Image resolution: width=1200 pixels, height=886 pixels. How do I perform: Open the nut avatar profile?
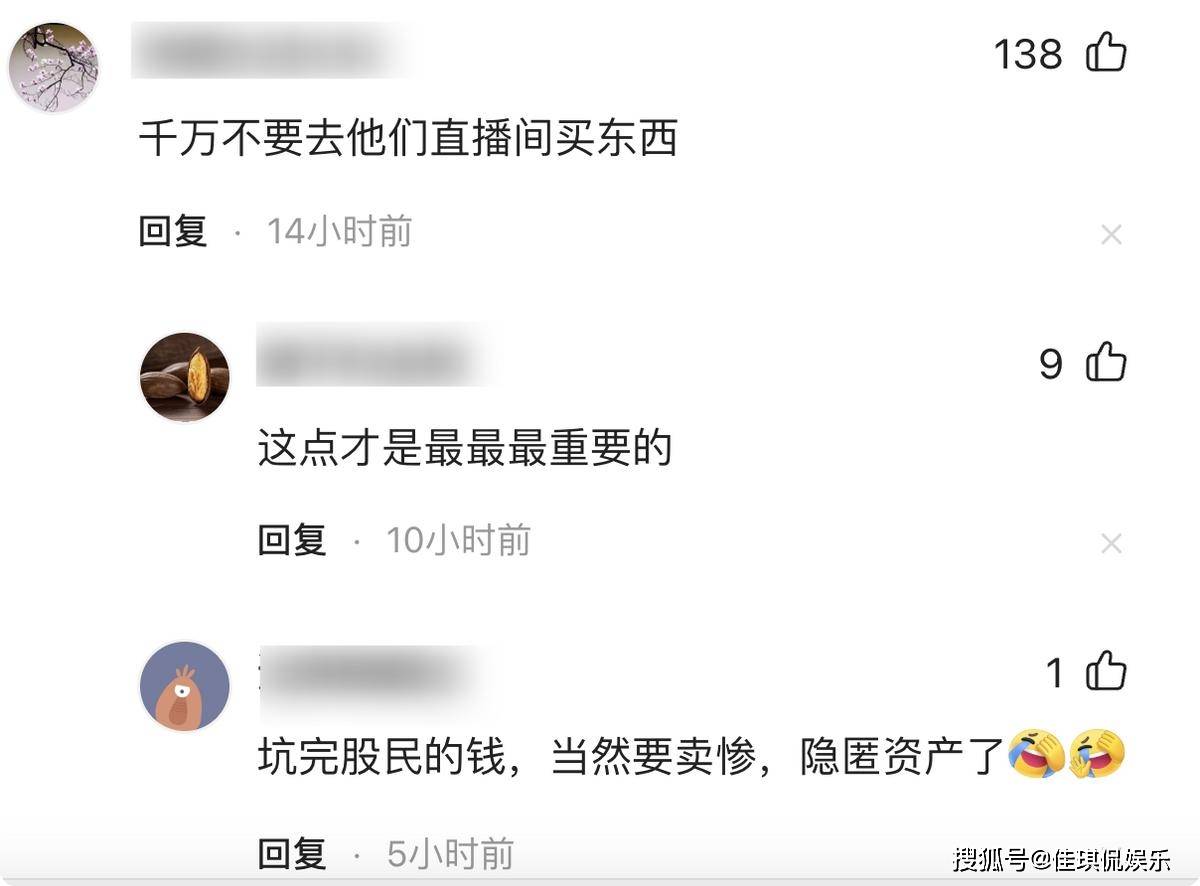(184, 377)
